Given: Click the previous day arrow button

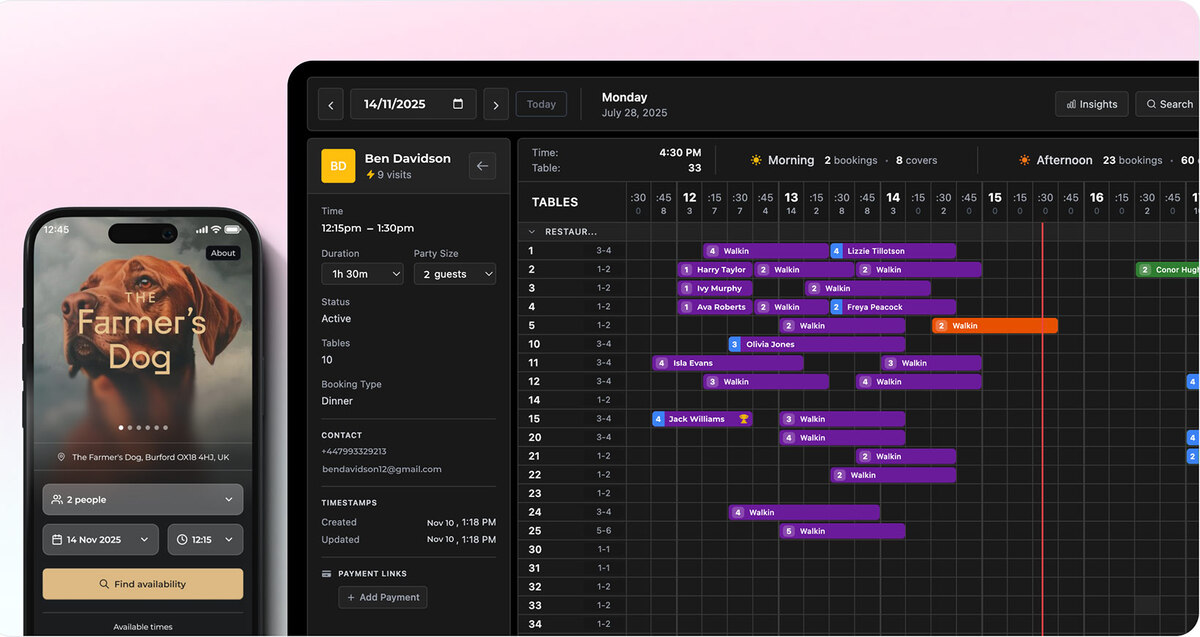Looking at the screenshot, I should (x=331, y=104).
